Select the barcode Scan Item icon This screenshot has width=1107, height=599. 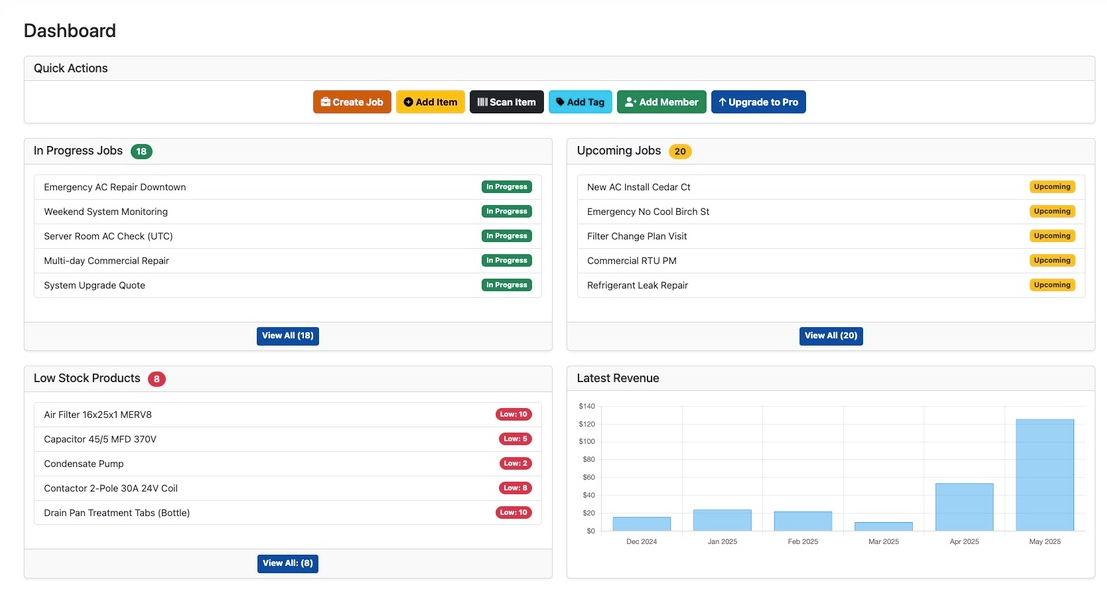point(483,101)
